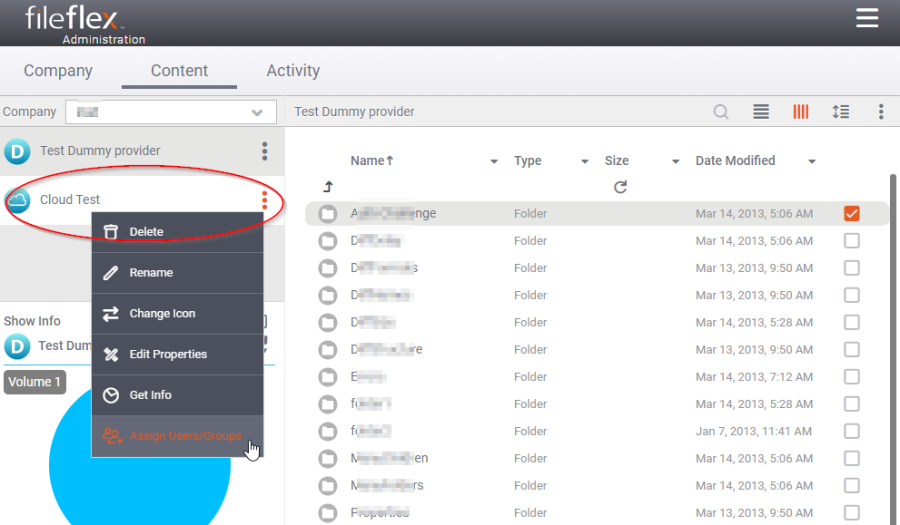
Task: Open the Date Modified column dropdown arrow
Action: tap(812, 162)
